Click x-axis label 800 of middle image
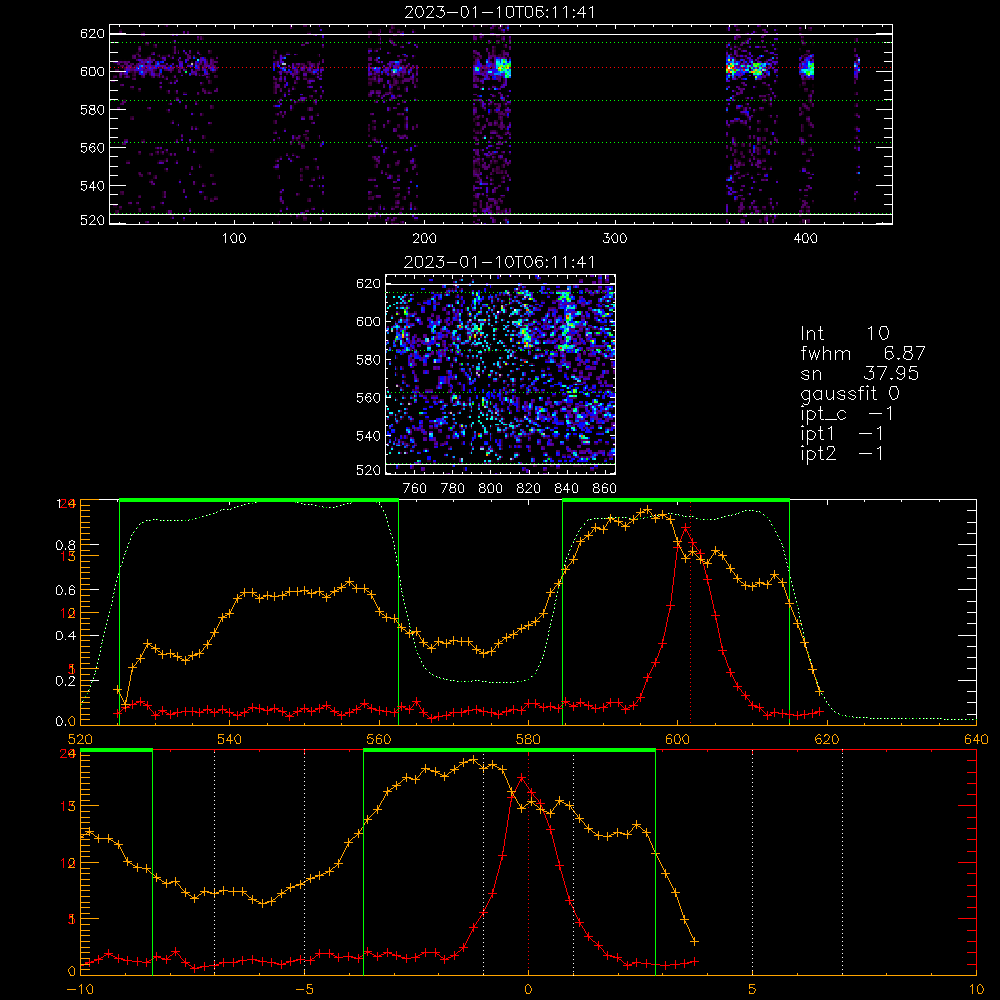 coord(490,489)
